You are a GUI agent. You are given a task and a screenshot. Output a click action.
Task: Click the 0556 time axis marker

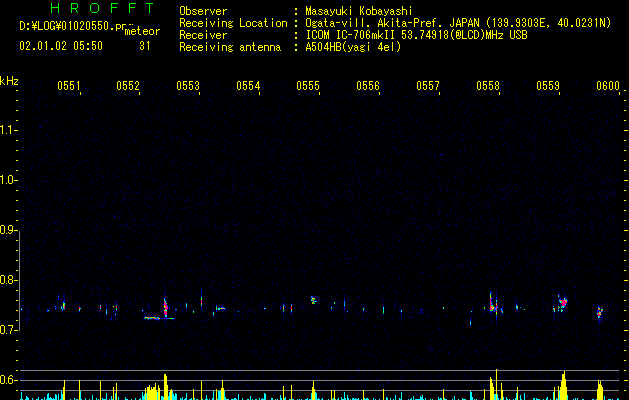click(x=368, y=86)
